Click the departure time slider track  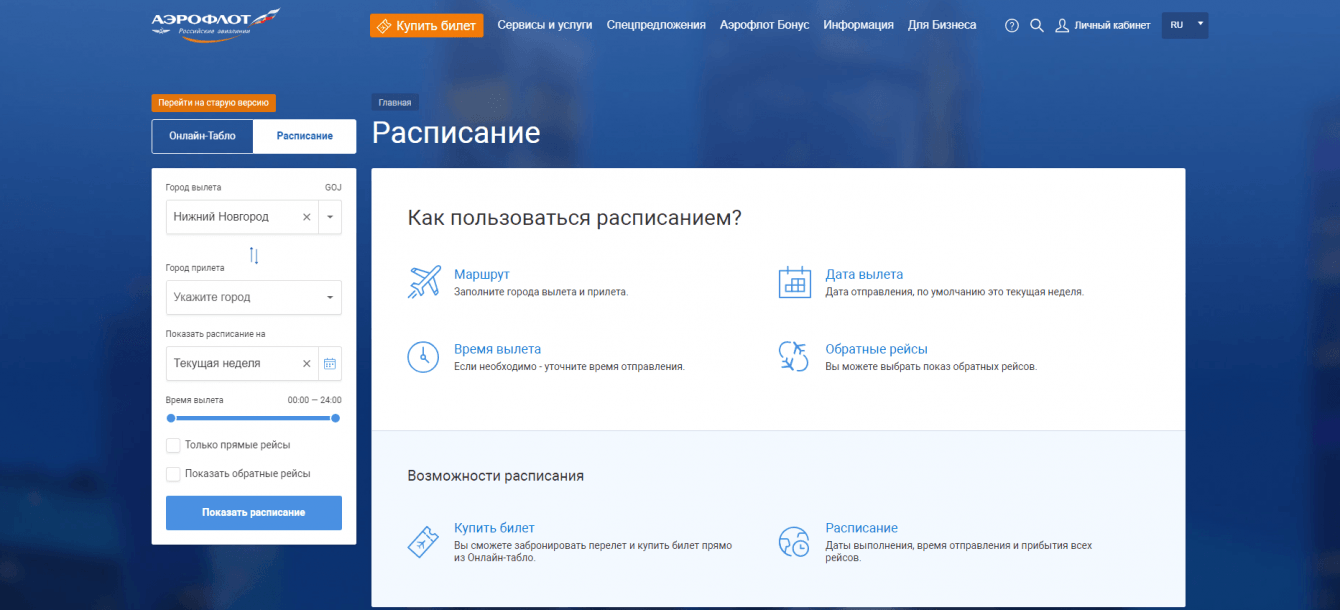253,418
